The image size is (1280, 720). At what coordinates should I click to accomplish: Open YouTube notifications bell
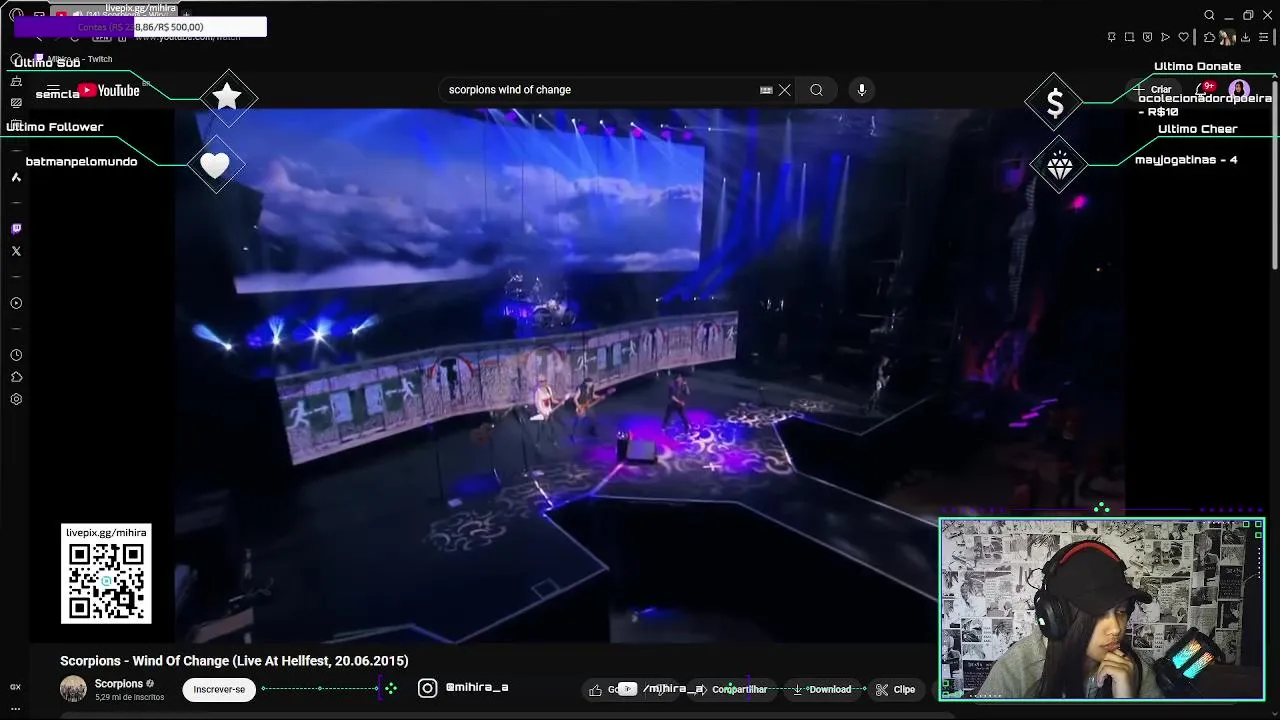[x=1204, y=90]
